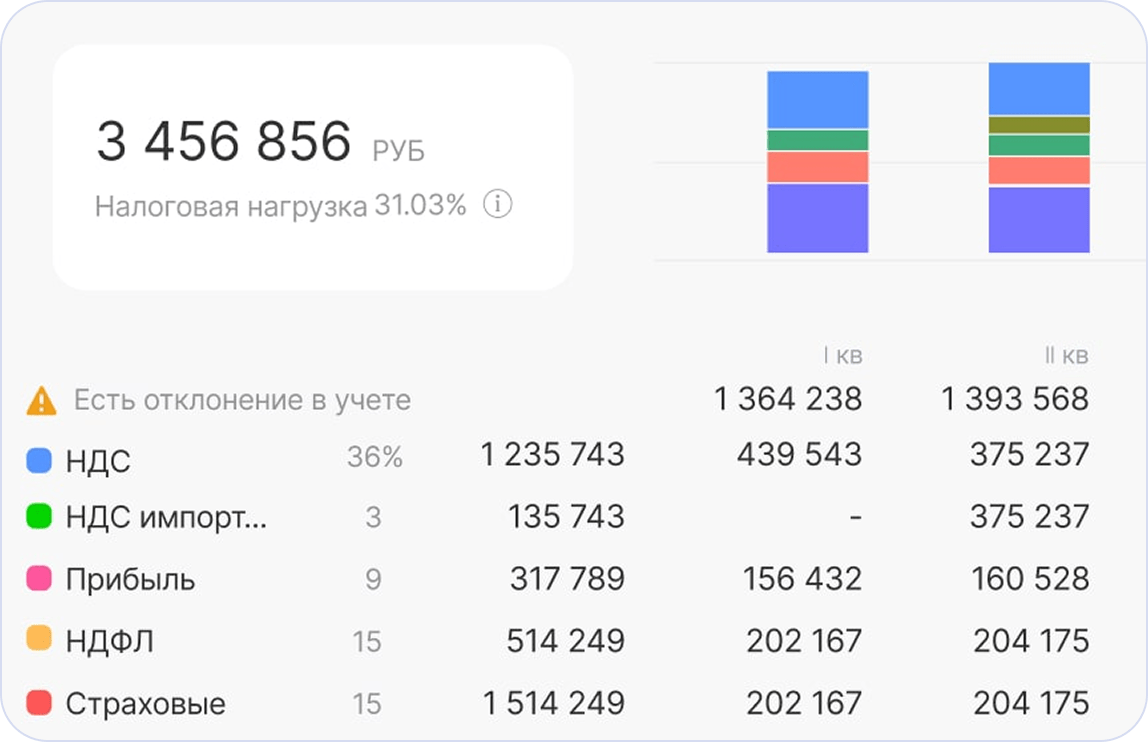Open the НДС row label
The image size is (1148, 742).
[x=98, y=461]
